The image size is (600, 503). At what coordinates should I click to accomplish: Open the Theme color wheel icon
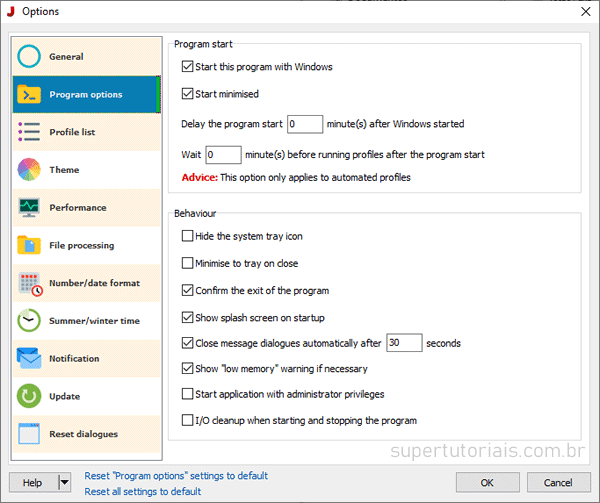pyautogui.click(x=29, y=170)
